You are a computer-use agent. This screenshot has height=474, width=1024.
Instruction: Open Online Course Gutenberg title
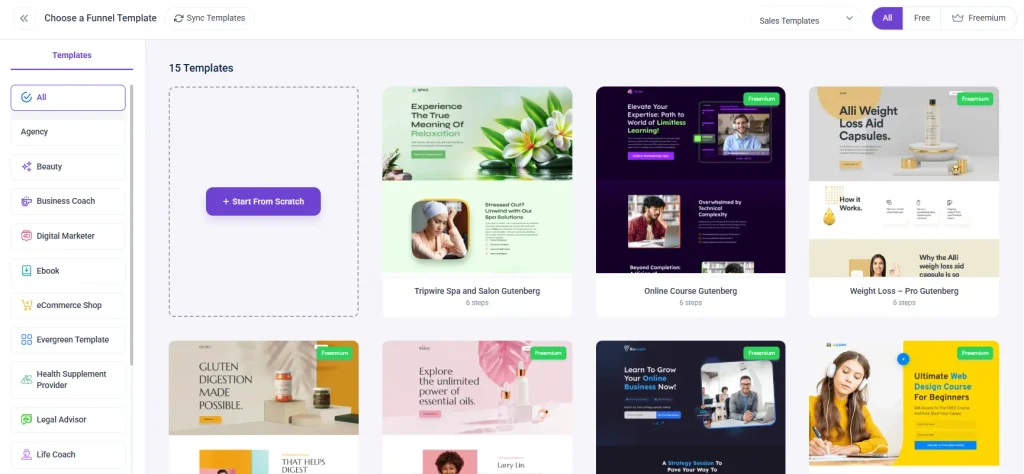[x=690, y=291]
